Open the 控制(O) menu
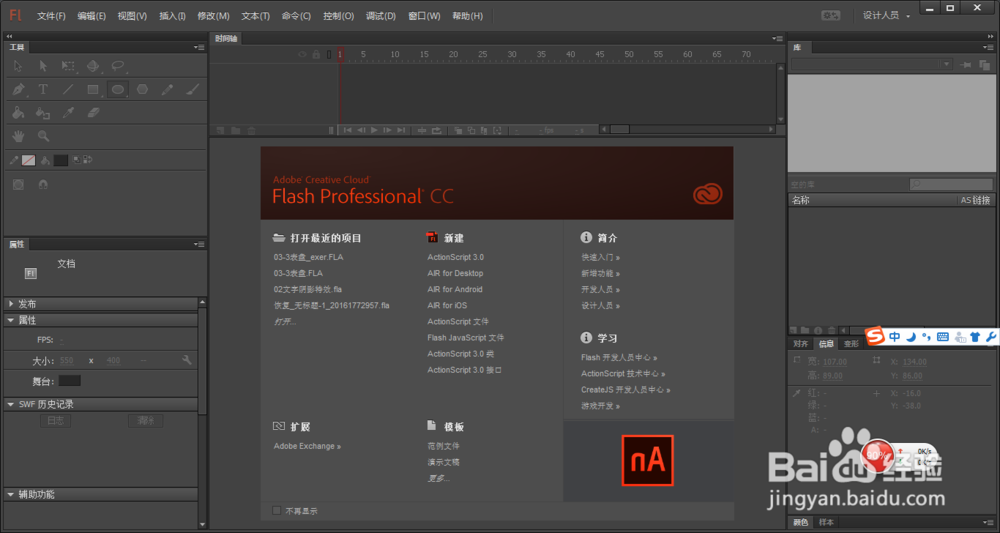 (x=339, y=16)
